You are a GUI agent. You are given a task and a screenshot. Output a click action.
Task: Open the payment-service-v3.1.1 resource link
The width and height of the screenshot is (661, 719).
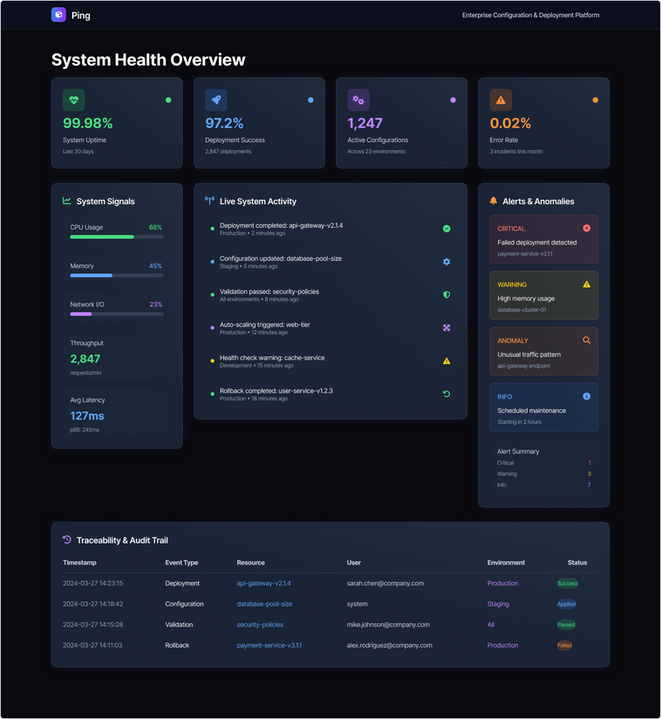click(x=269, y=645)
